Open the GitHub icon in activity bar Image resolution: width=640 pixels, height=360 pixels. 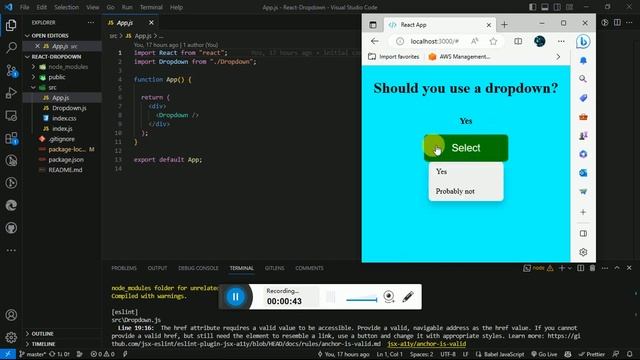11,228
